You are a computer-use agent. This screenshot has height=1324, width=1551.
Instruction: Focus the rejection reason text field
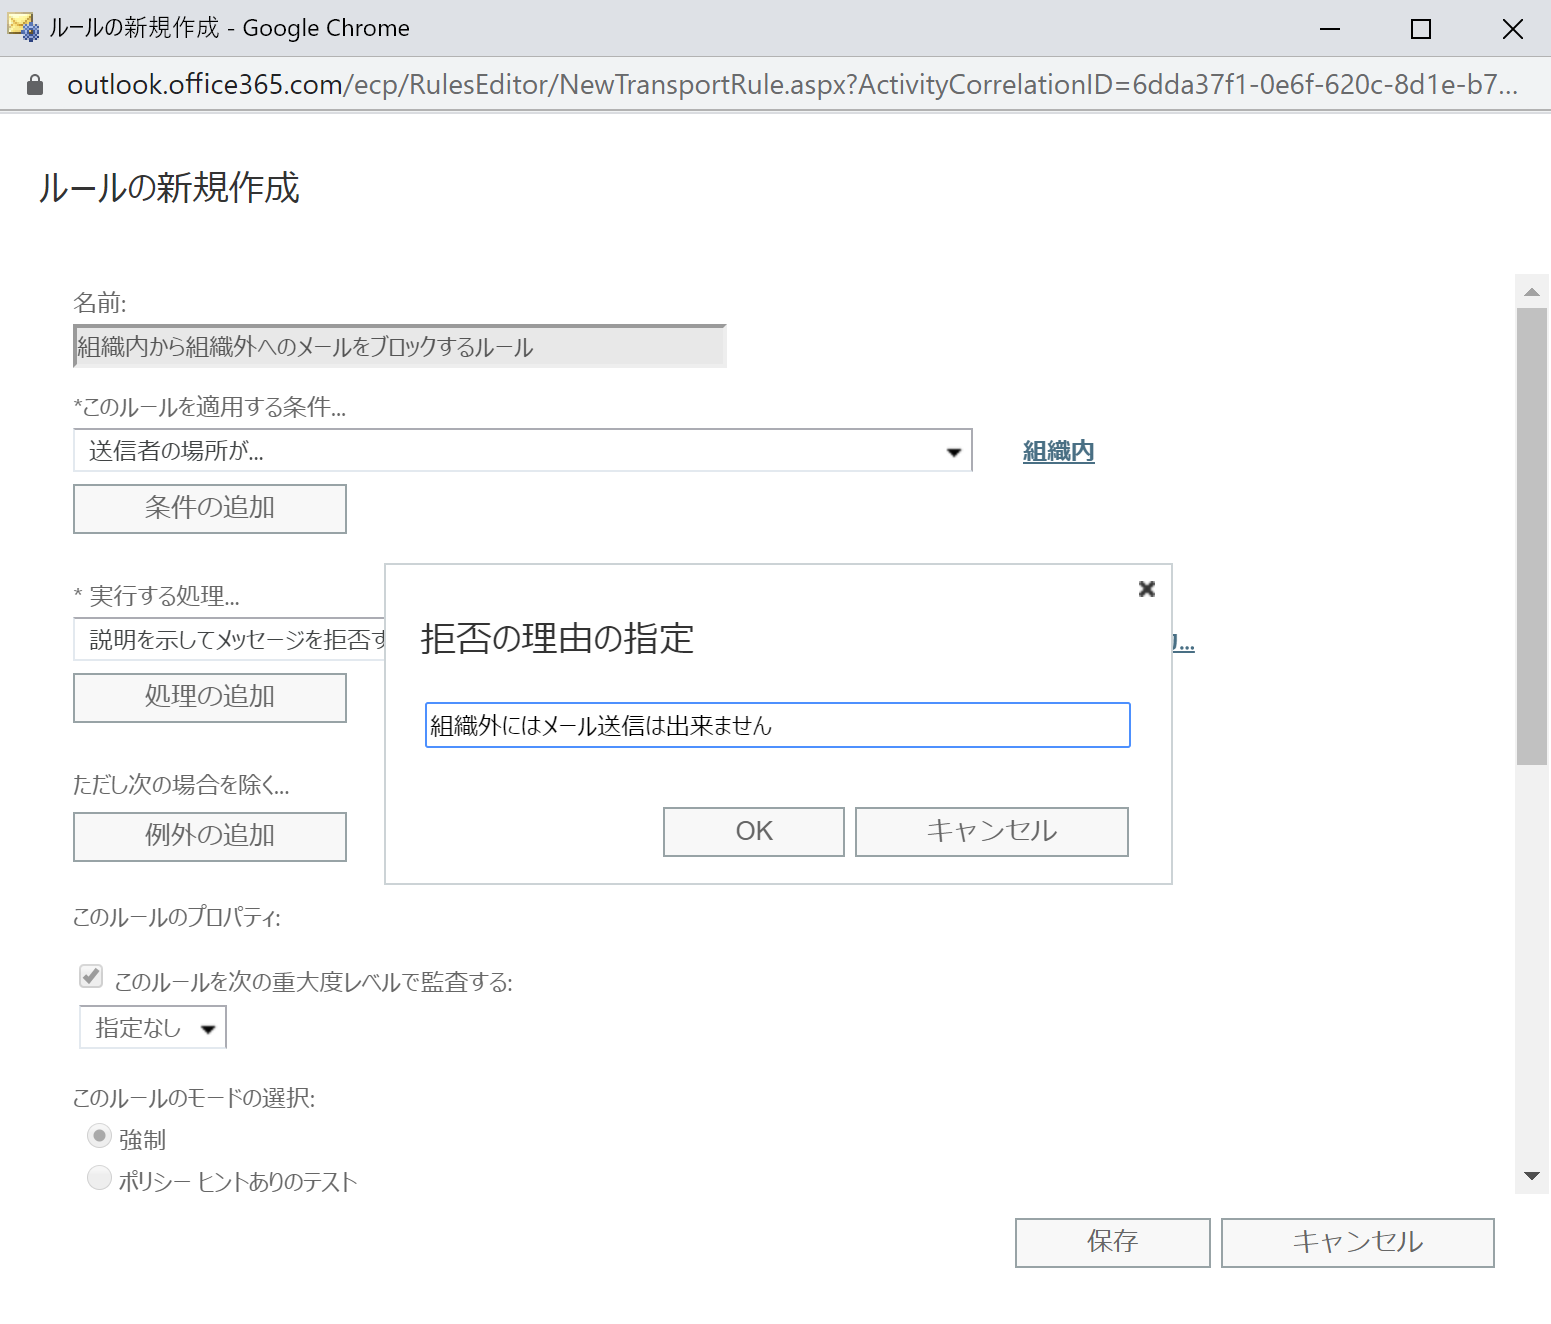[x=778, y=725]
